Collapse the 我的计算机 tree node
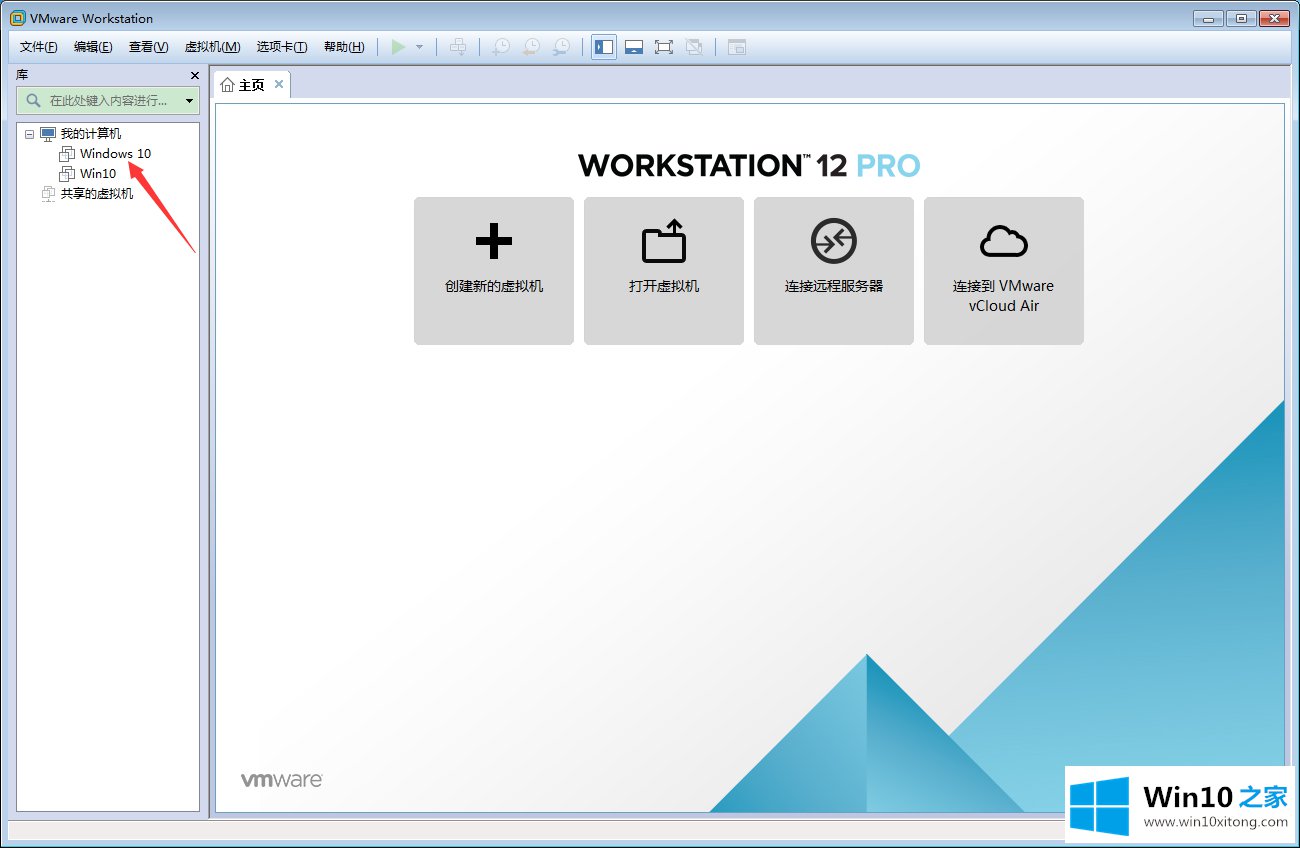Image resolution: width=1300 pixels, height=848 pixels. point(29,134)
